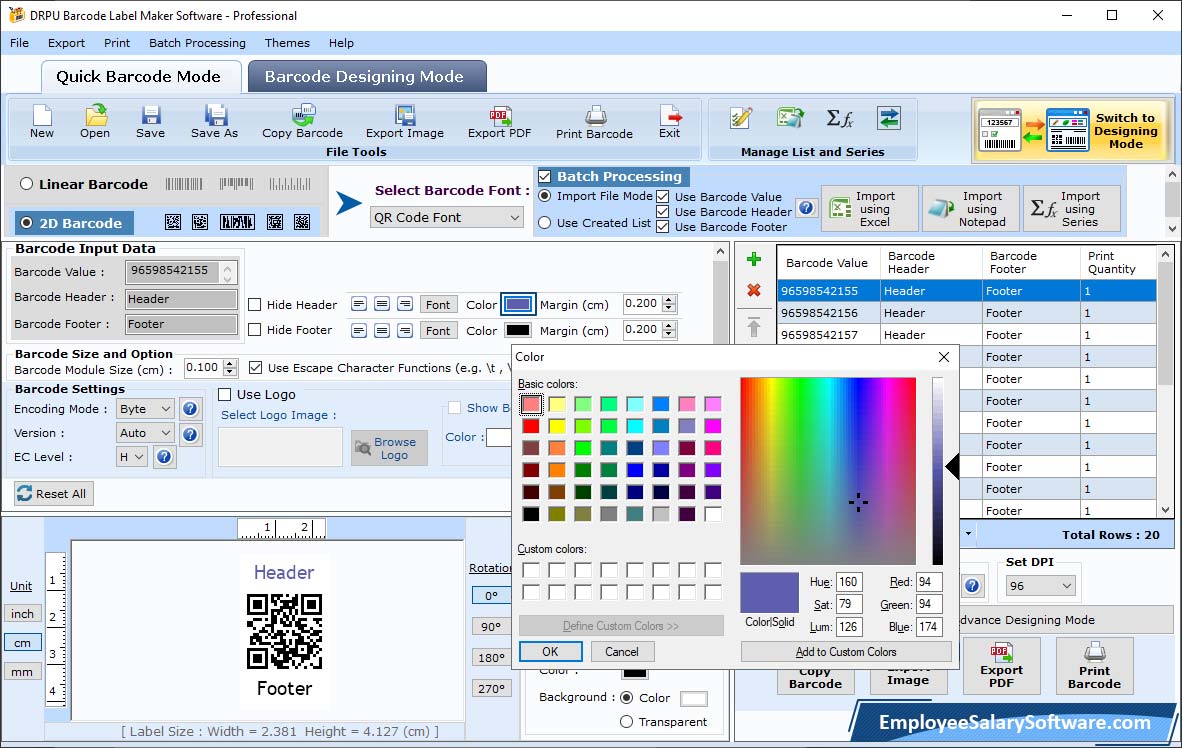Click the move row up arrow icon
The height and width of the screenshot is (748, 1182).
[x=753, y=327]
